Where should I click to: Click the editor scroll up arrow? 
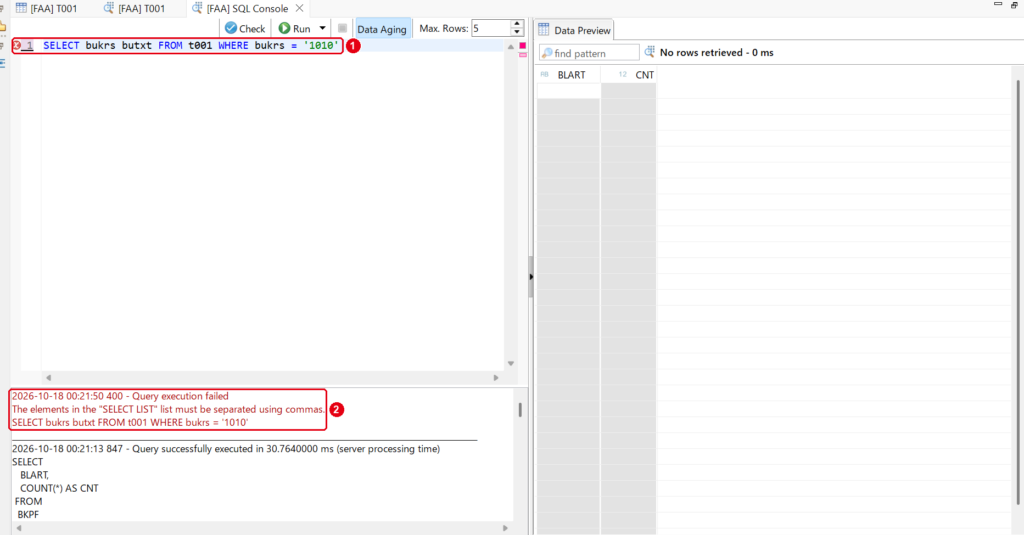tap(511, 47)
